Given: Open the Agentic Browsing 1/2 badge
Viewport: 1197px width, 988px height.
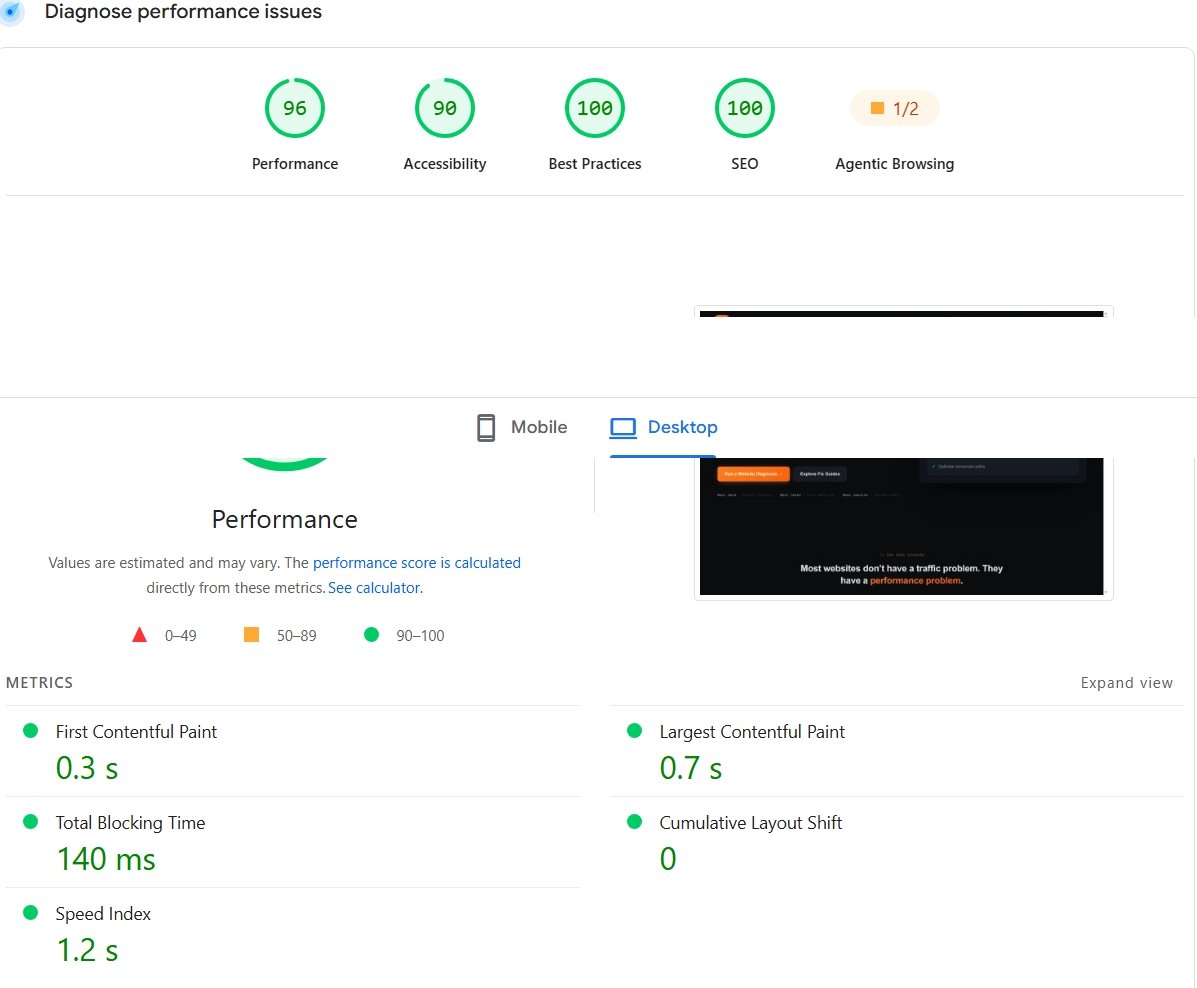Looking at the screenshot, I should click(x=895, y=108).
